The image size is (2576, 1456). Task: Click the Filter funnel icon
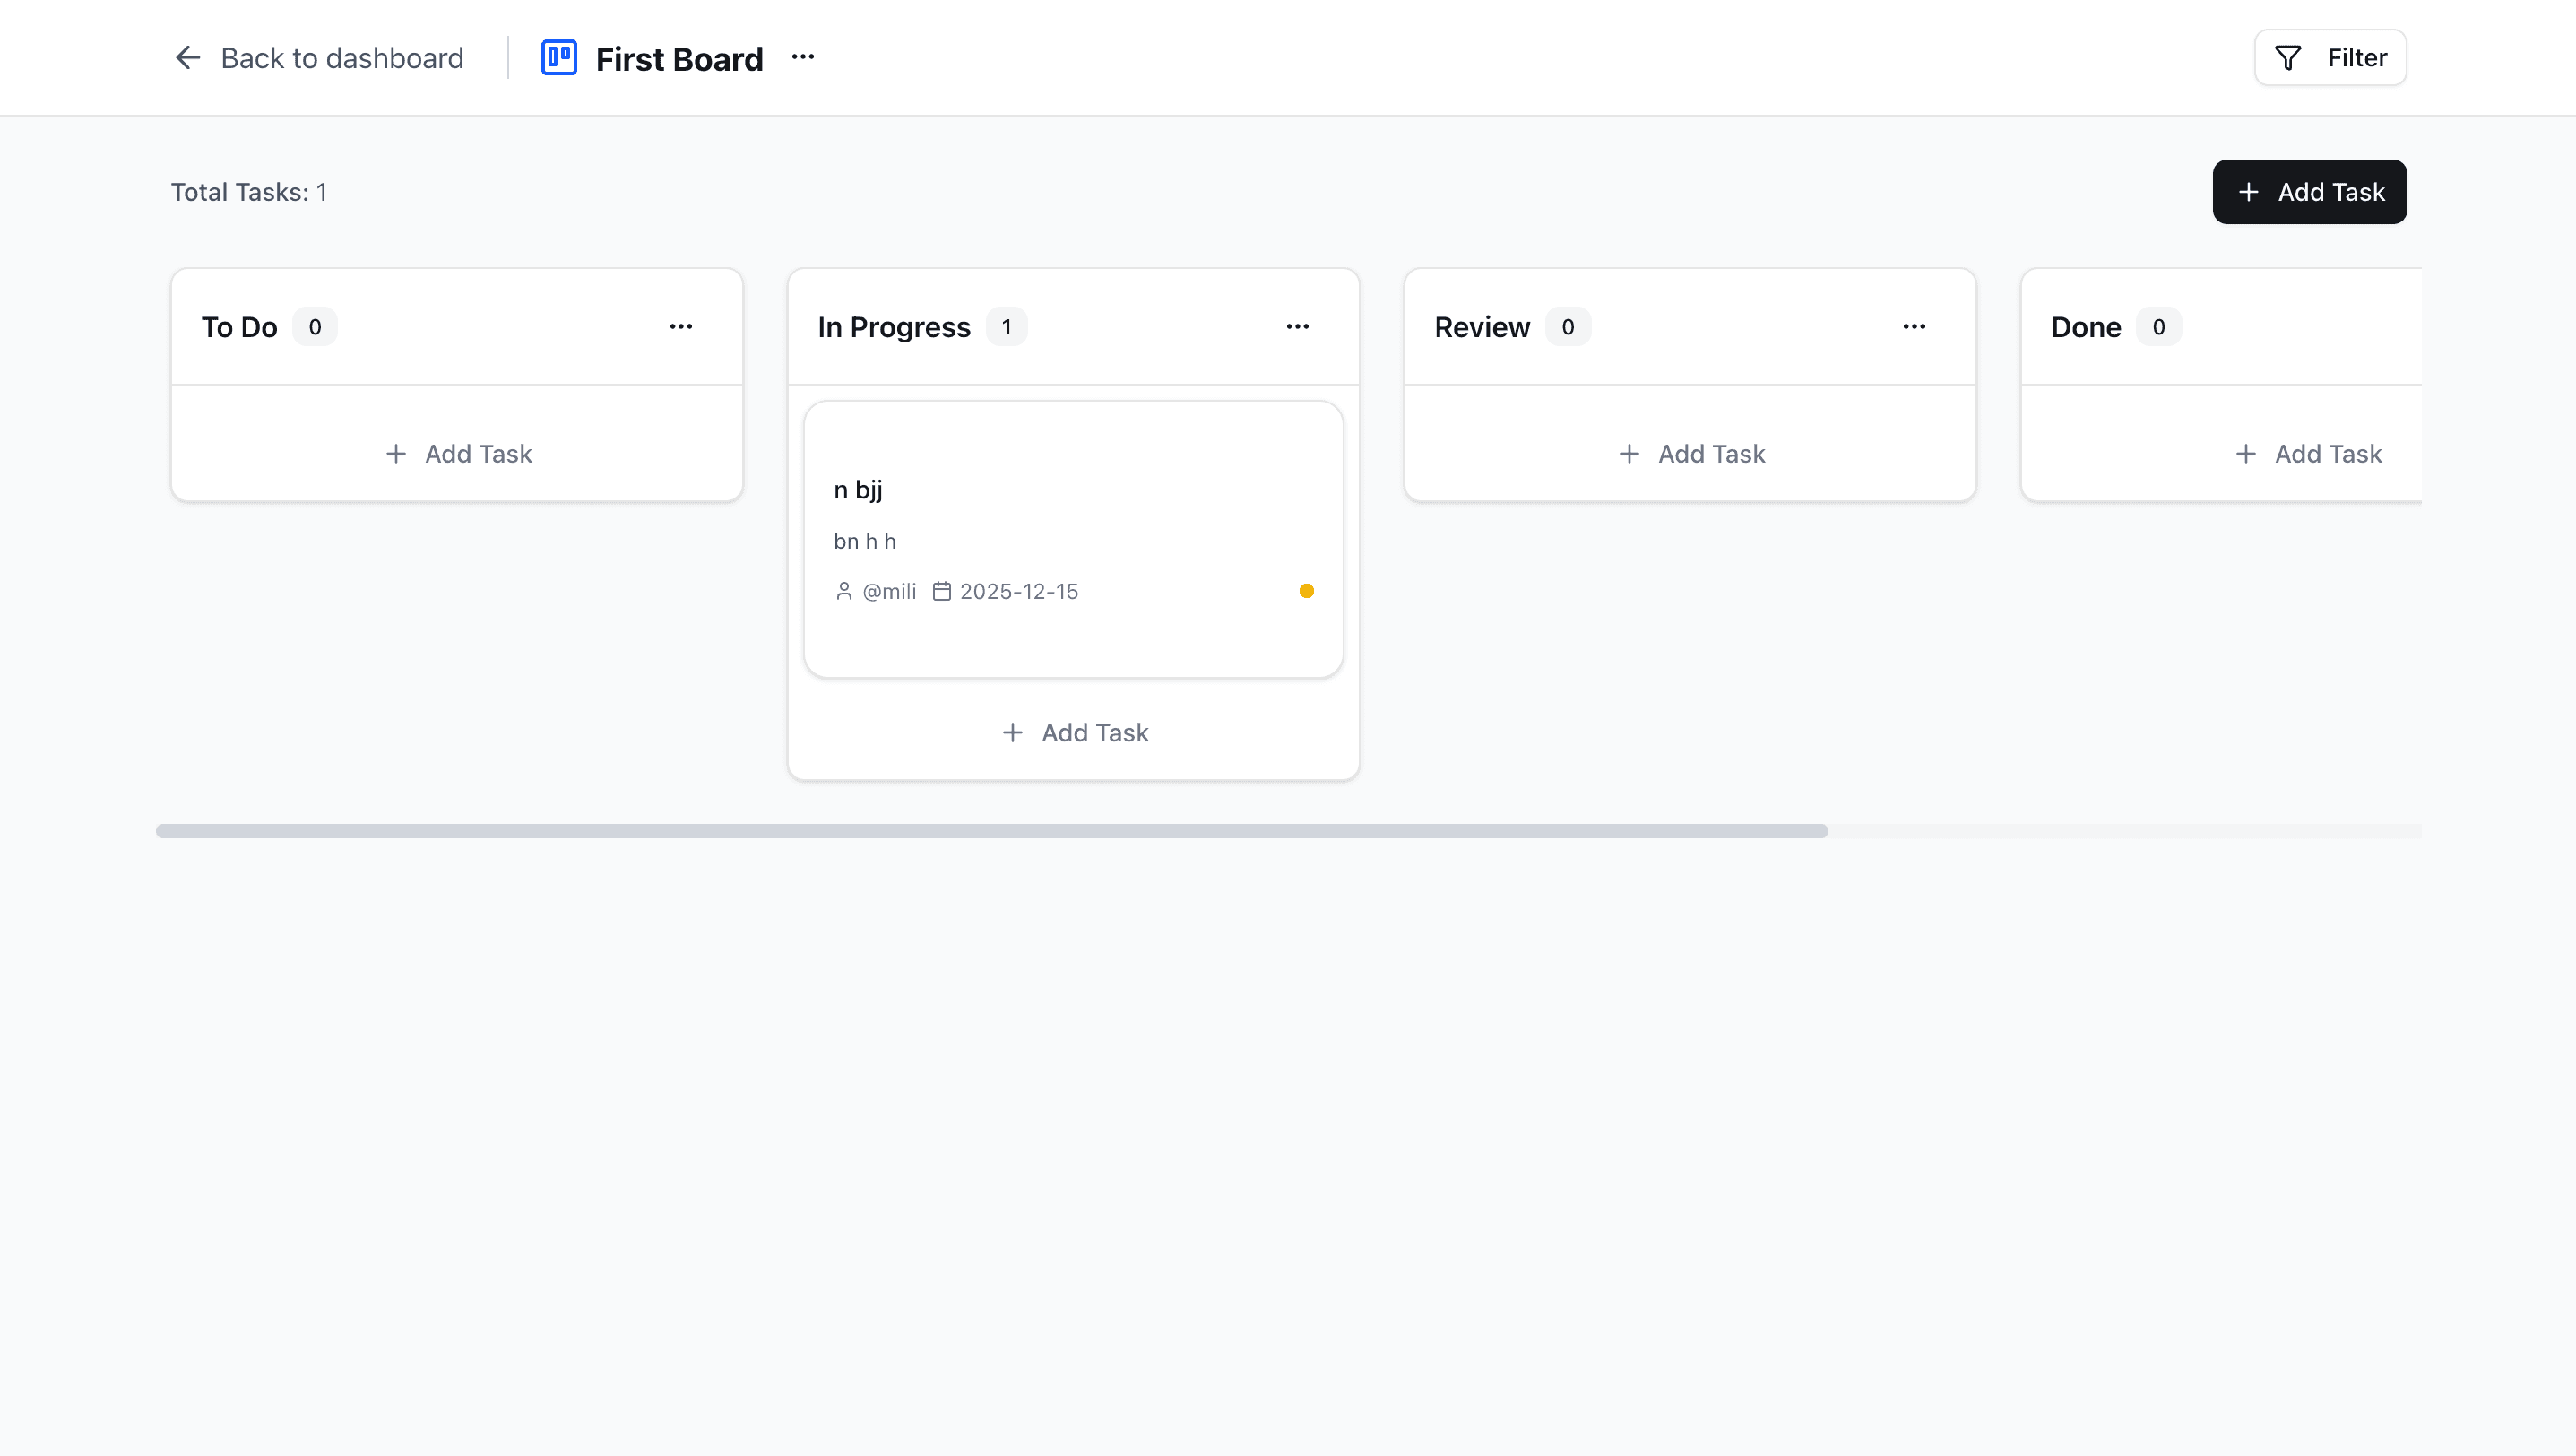[2287, 58]
